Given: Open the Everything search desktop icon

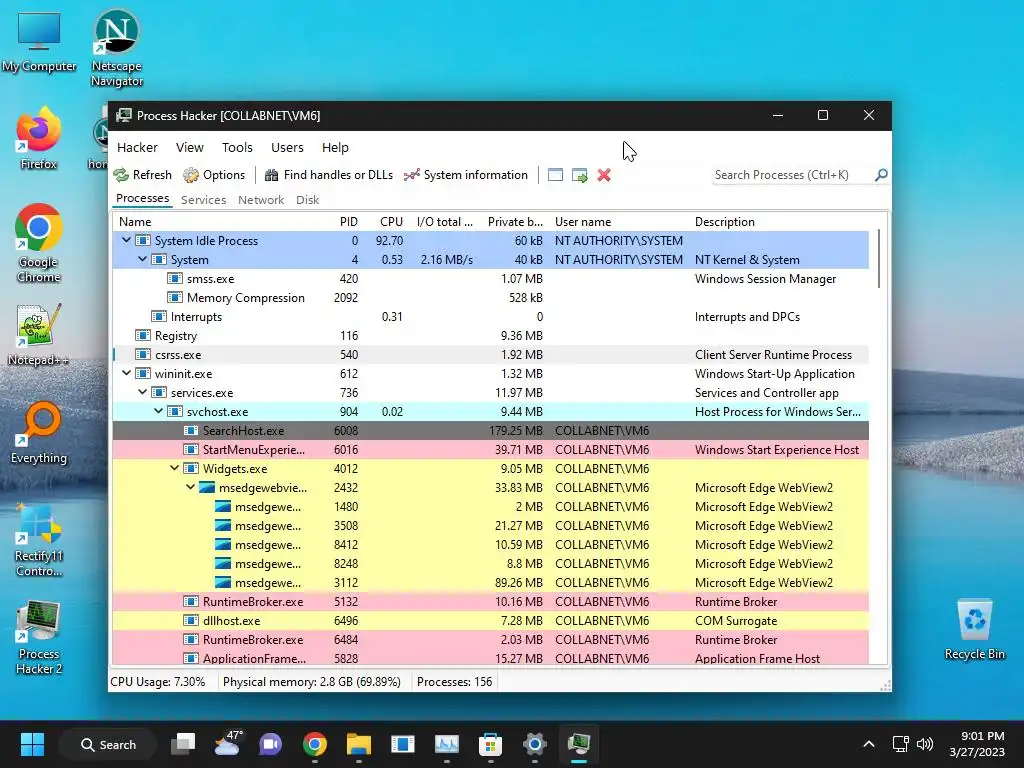Looking at the screenshot, I should (39, 432).
